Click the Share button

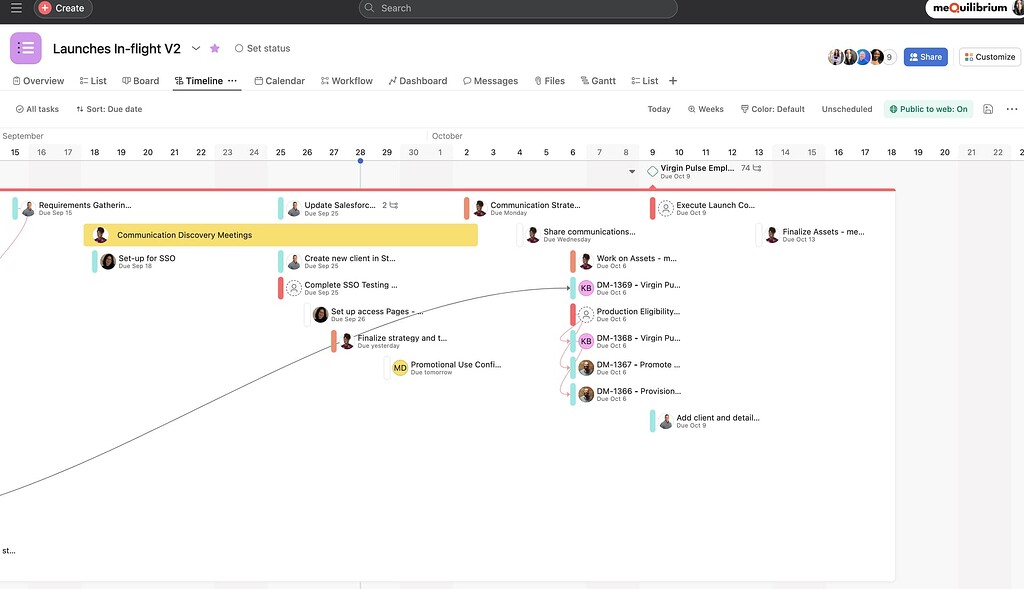coord(925,56)
